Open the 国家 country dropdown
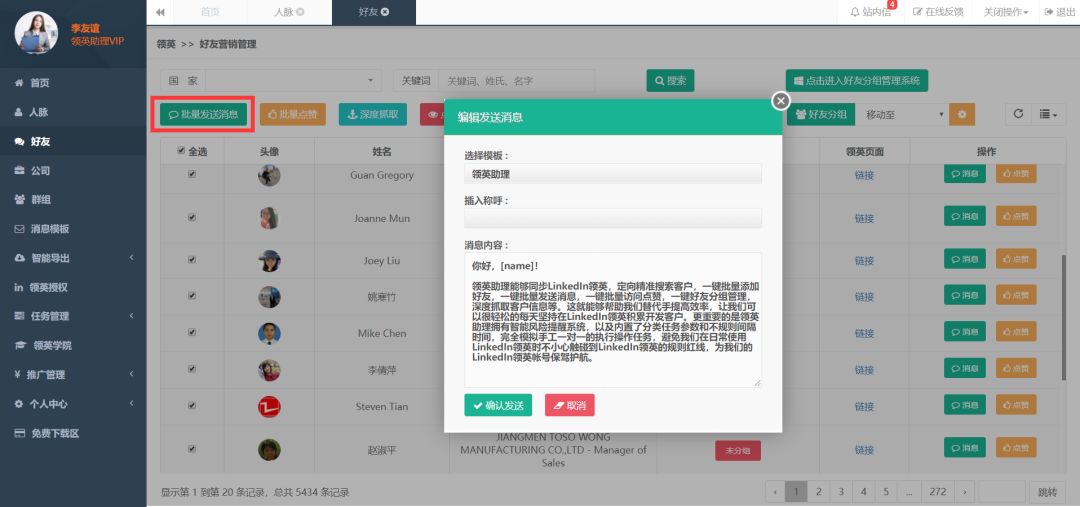 (293, 81)
